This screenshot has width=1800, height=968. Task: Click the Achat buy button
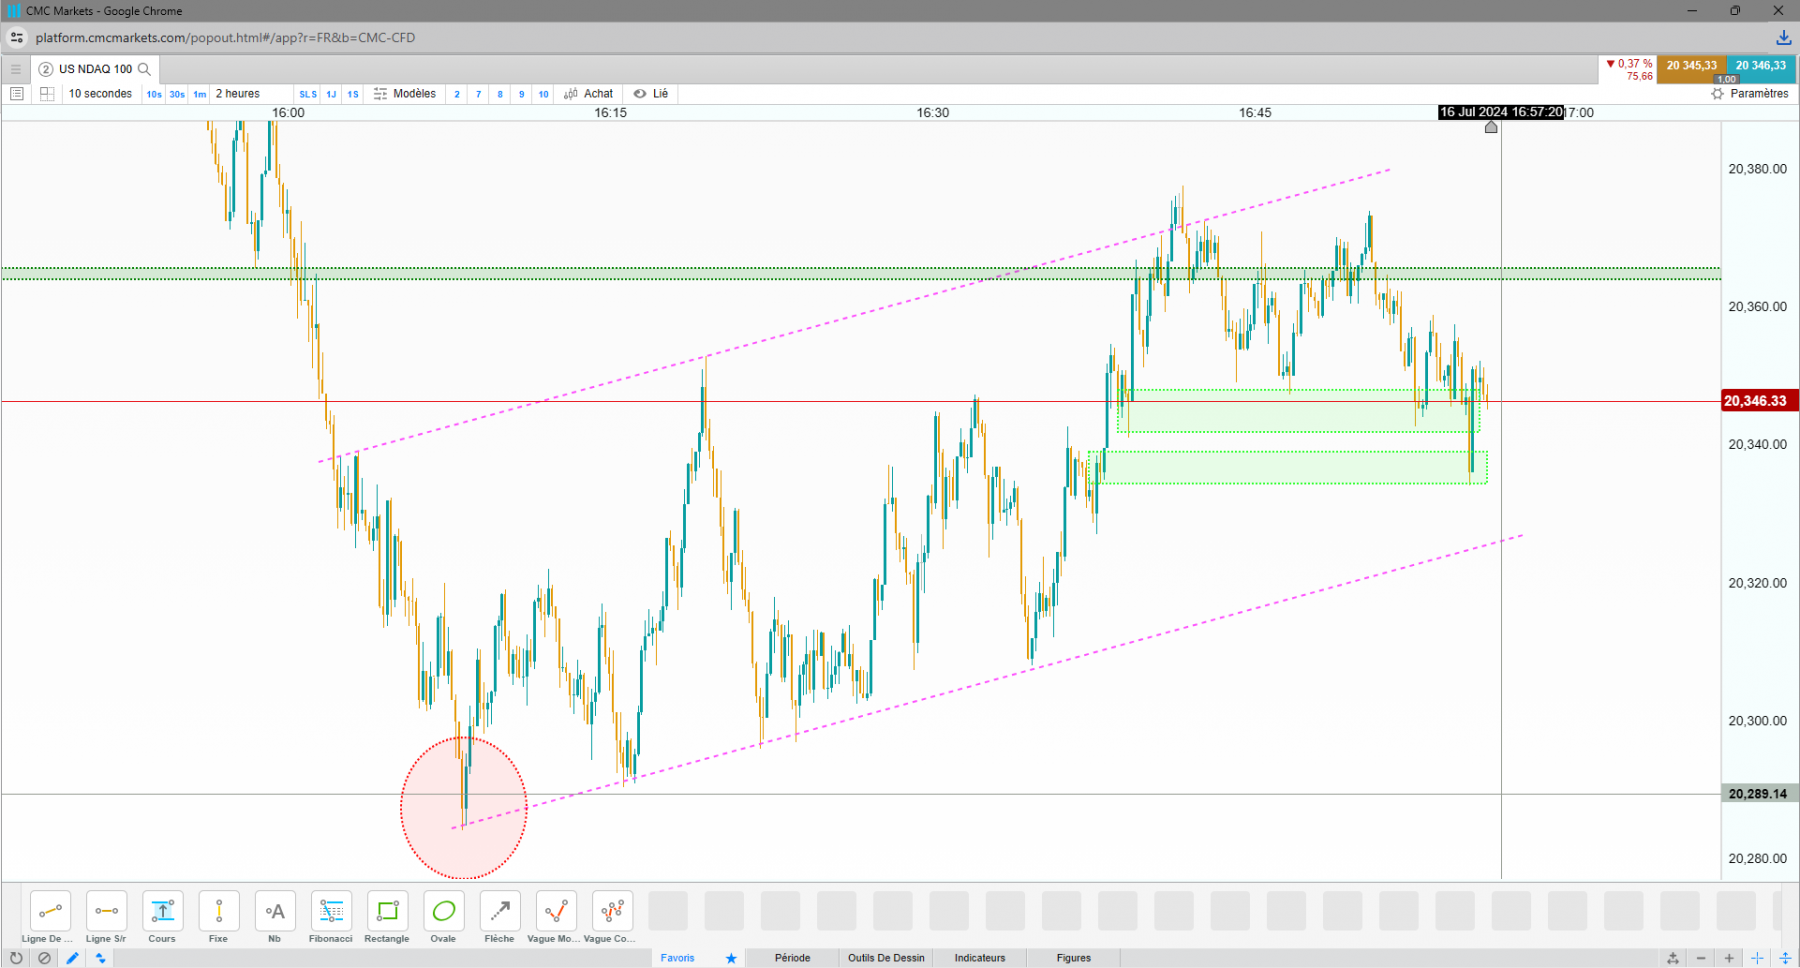point(588,94)
